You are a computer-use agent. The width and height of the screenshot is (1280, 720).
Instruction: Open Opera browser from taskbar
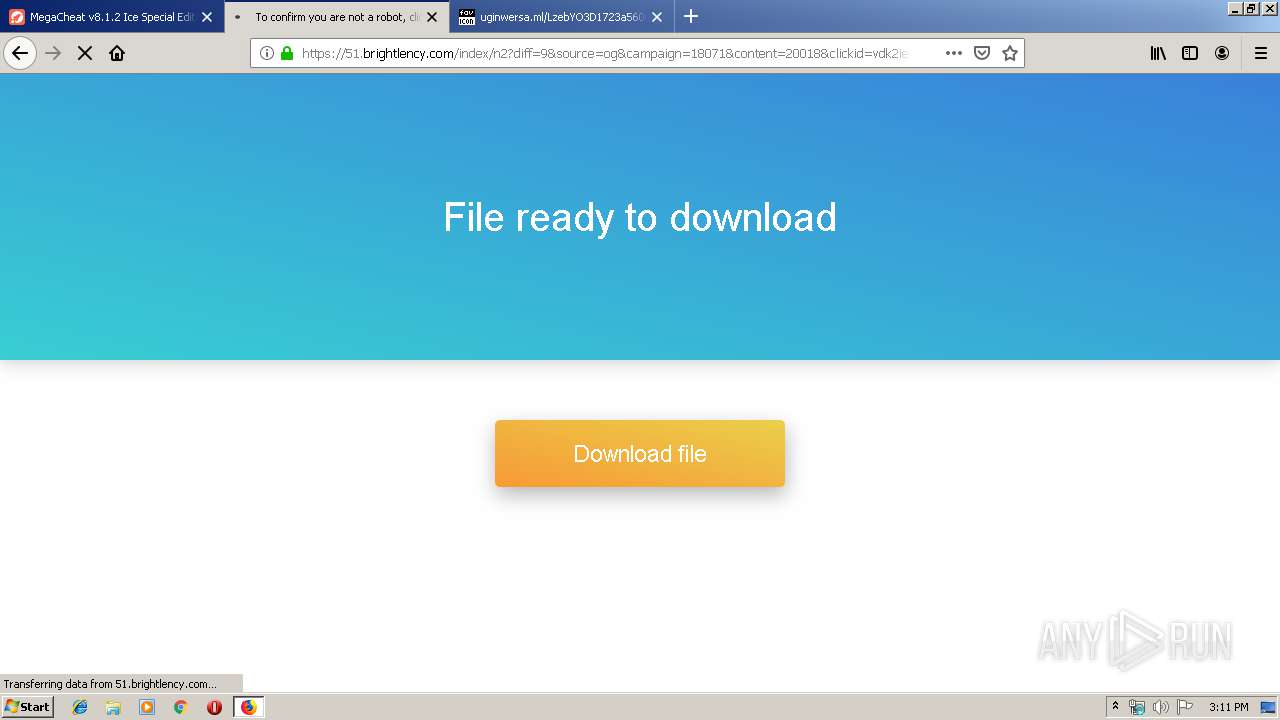pos(214,707)
